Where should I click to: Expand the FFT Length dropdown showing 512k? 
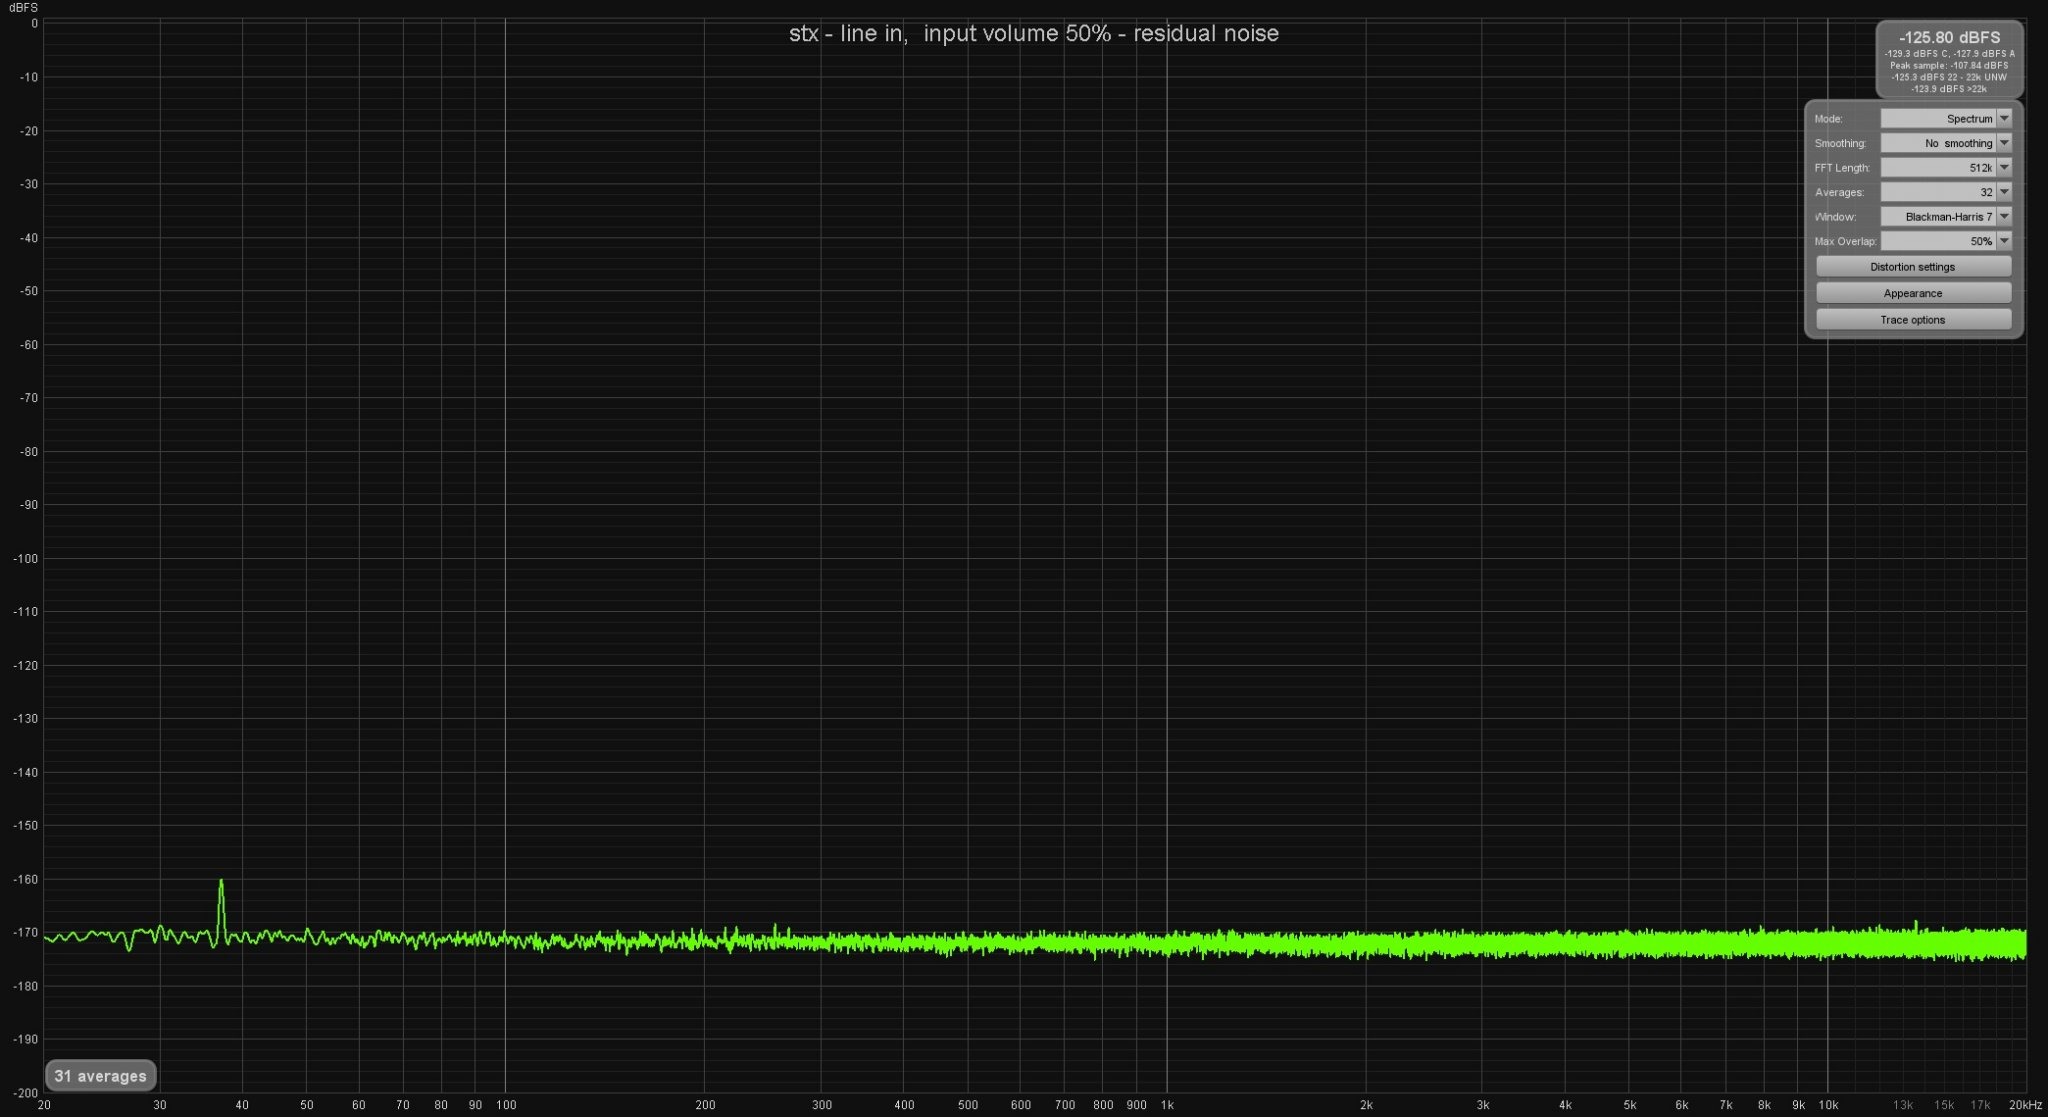pos(1945,167)
